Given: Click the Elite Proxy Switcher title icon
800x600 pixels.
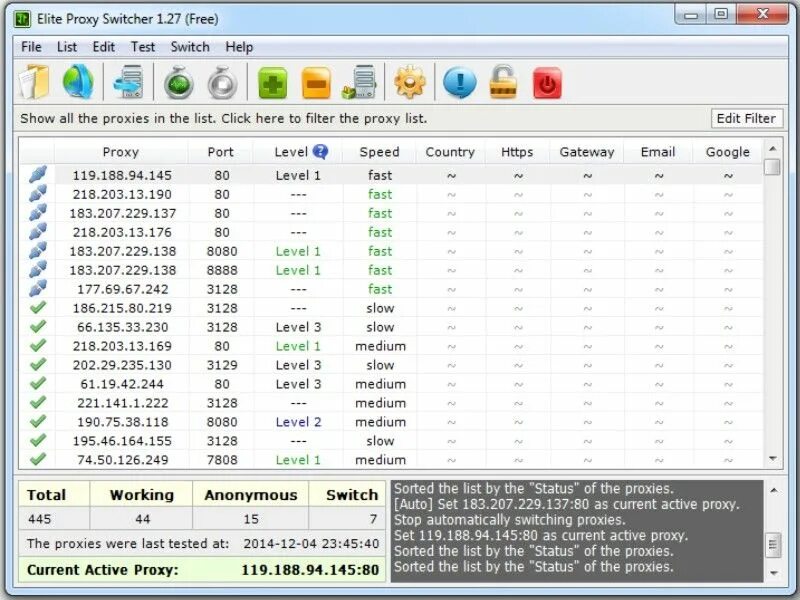Looking at the screenshot, I should 22,19.
